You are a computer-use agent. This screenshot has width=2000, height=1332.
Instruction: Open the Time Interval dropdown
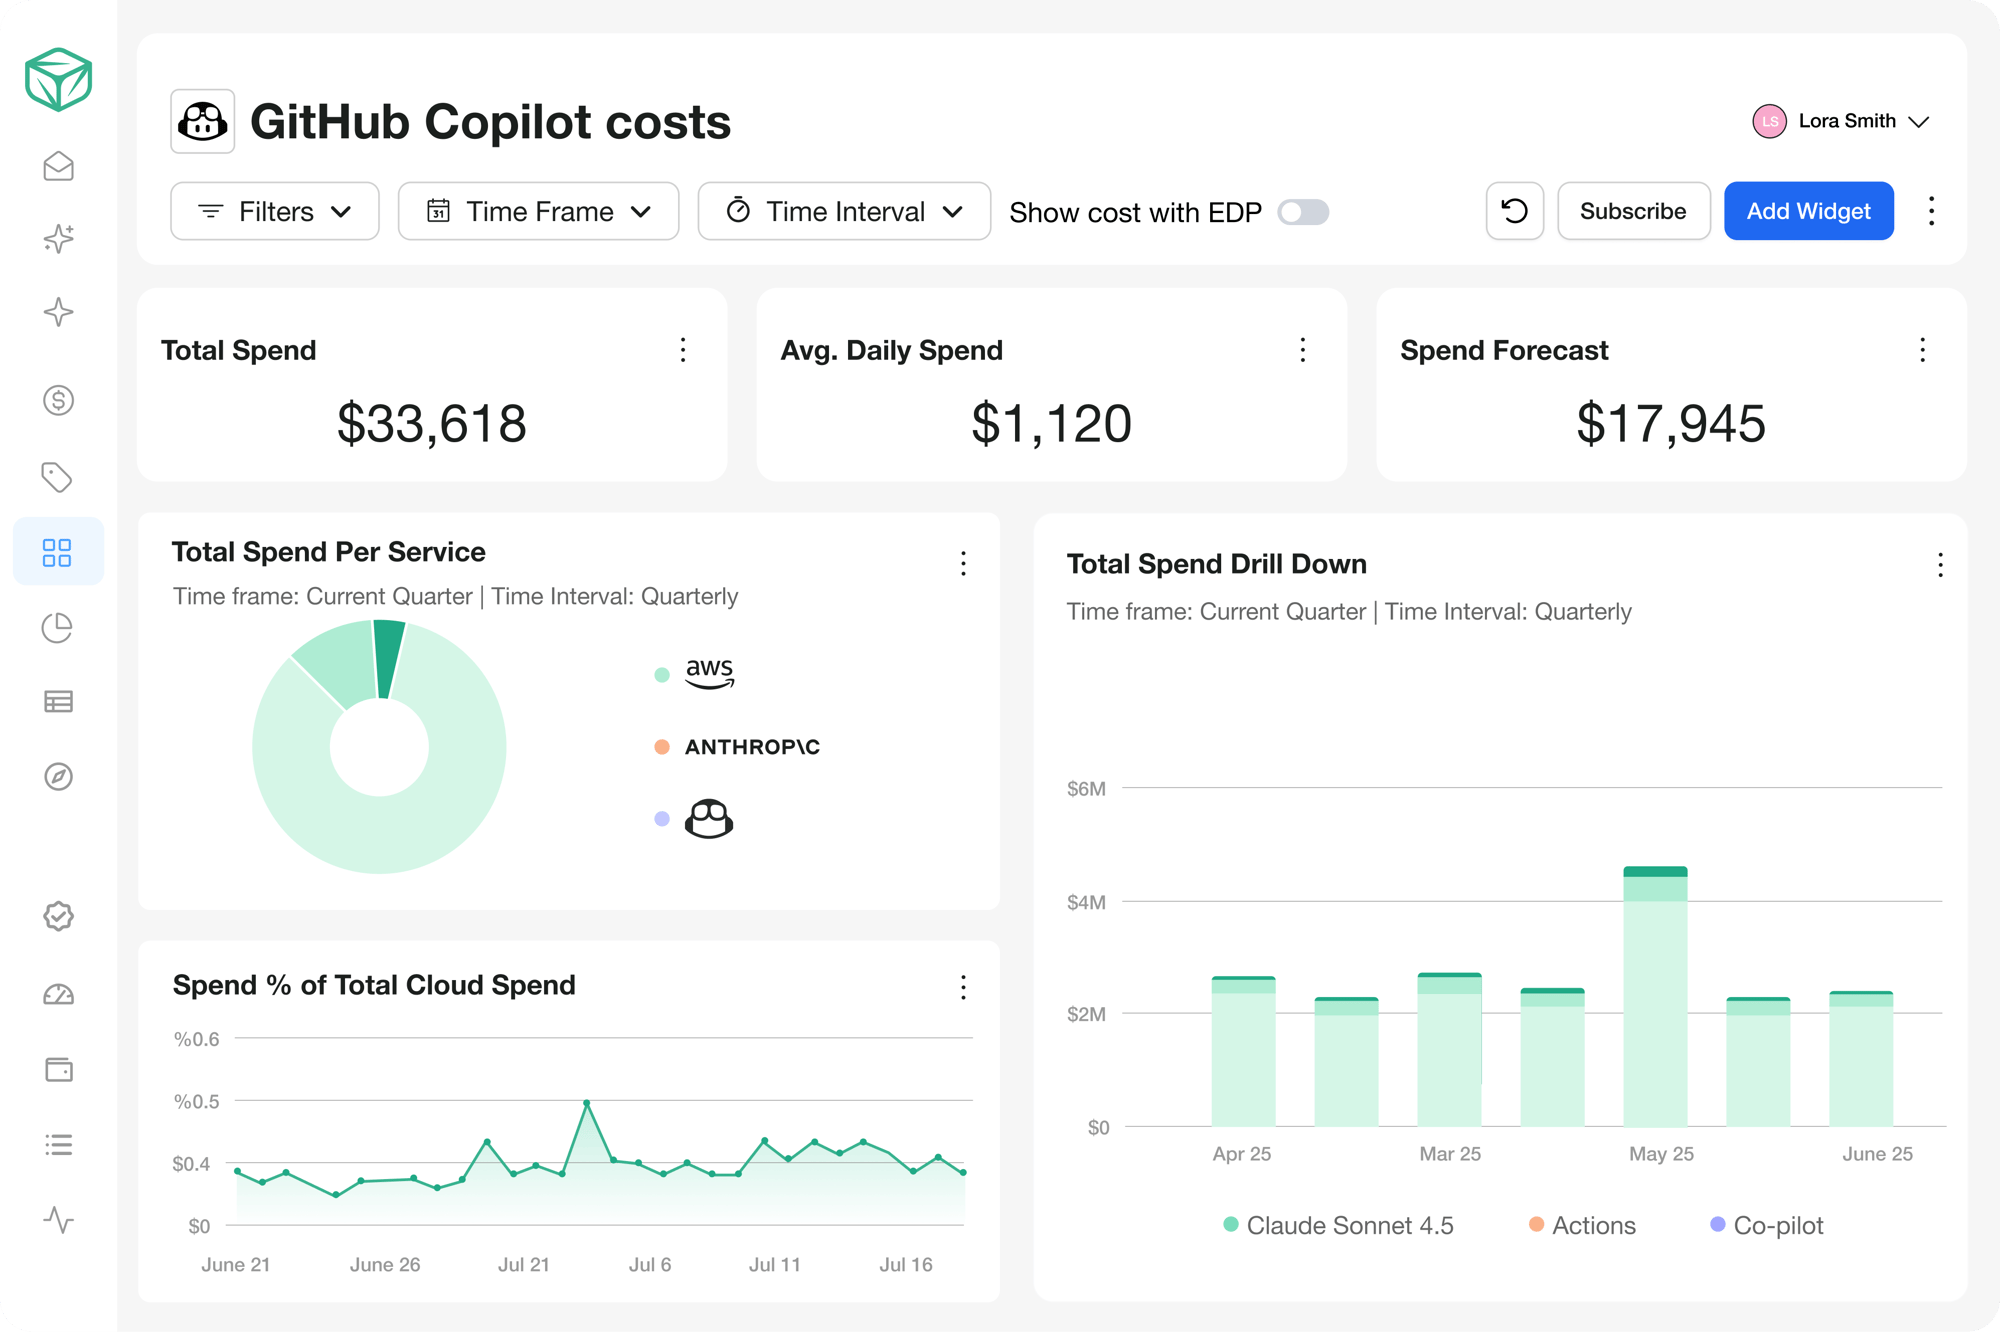click(844, 211)
